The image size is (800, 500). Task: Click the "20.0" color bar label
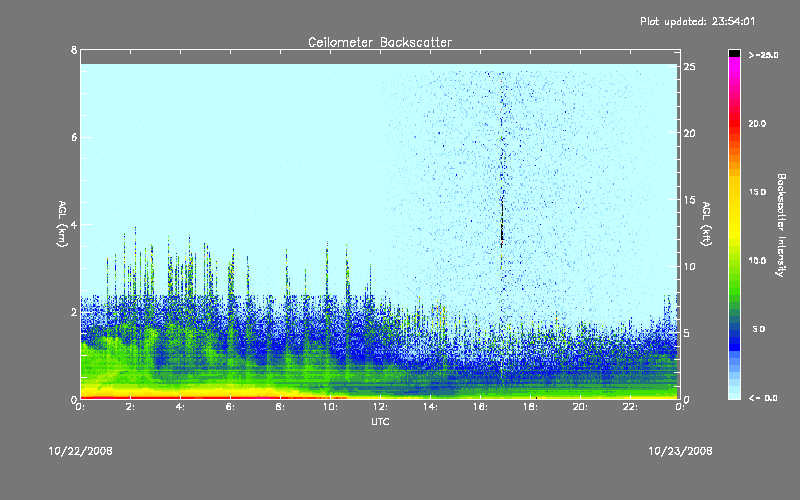click(x=757, y=123)
